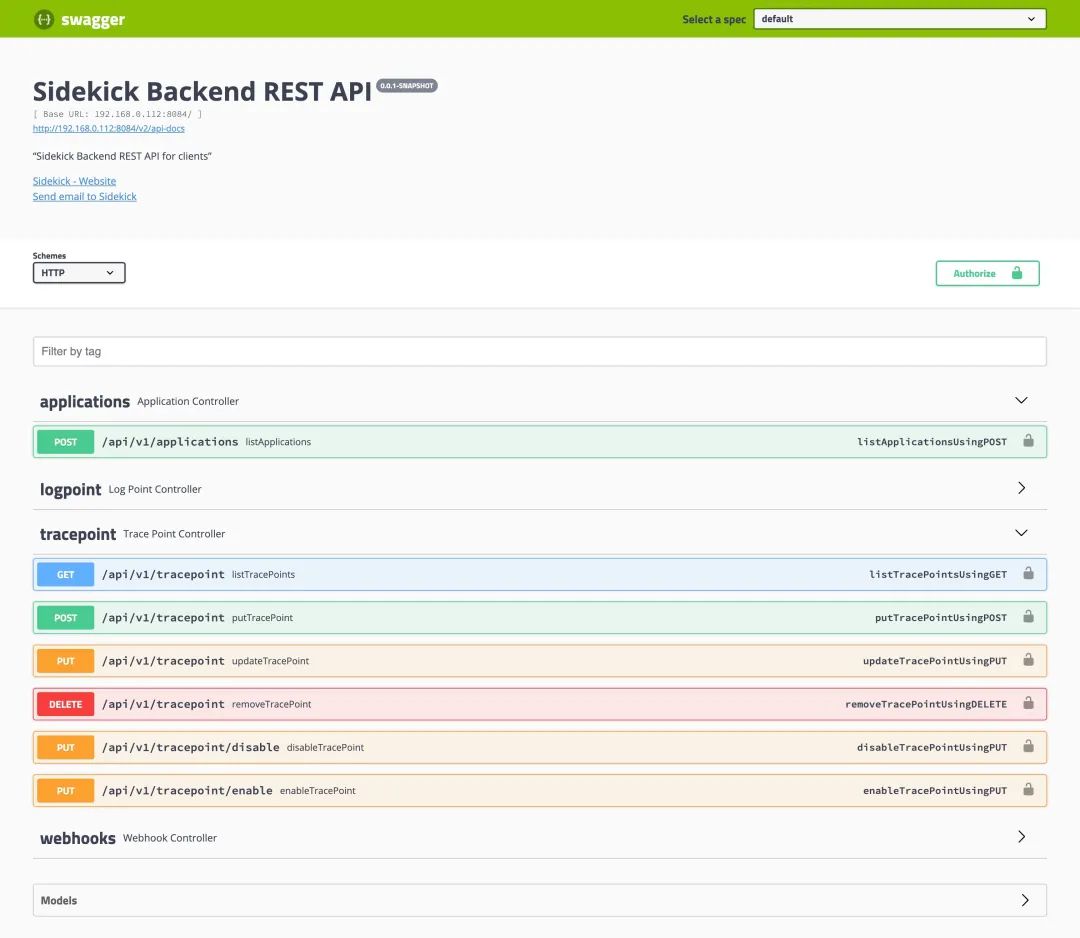The image size is (1080, 938).
Task: Open the Sidekick - Website link
Action: [74, 181]
